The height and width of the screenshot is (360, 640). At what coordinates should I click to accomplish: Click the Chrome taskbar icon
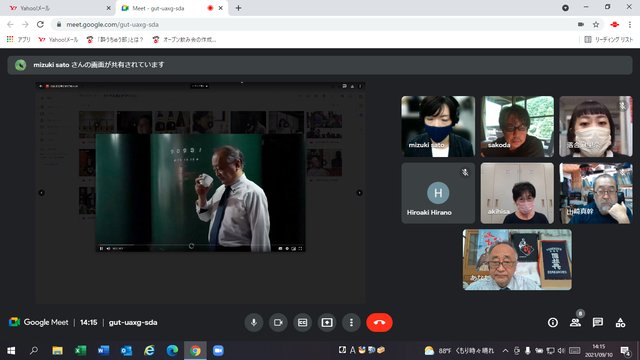195,351
